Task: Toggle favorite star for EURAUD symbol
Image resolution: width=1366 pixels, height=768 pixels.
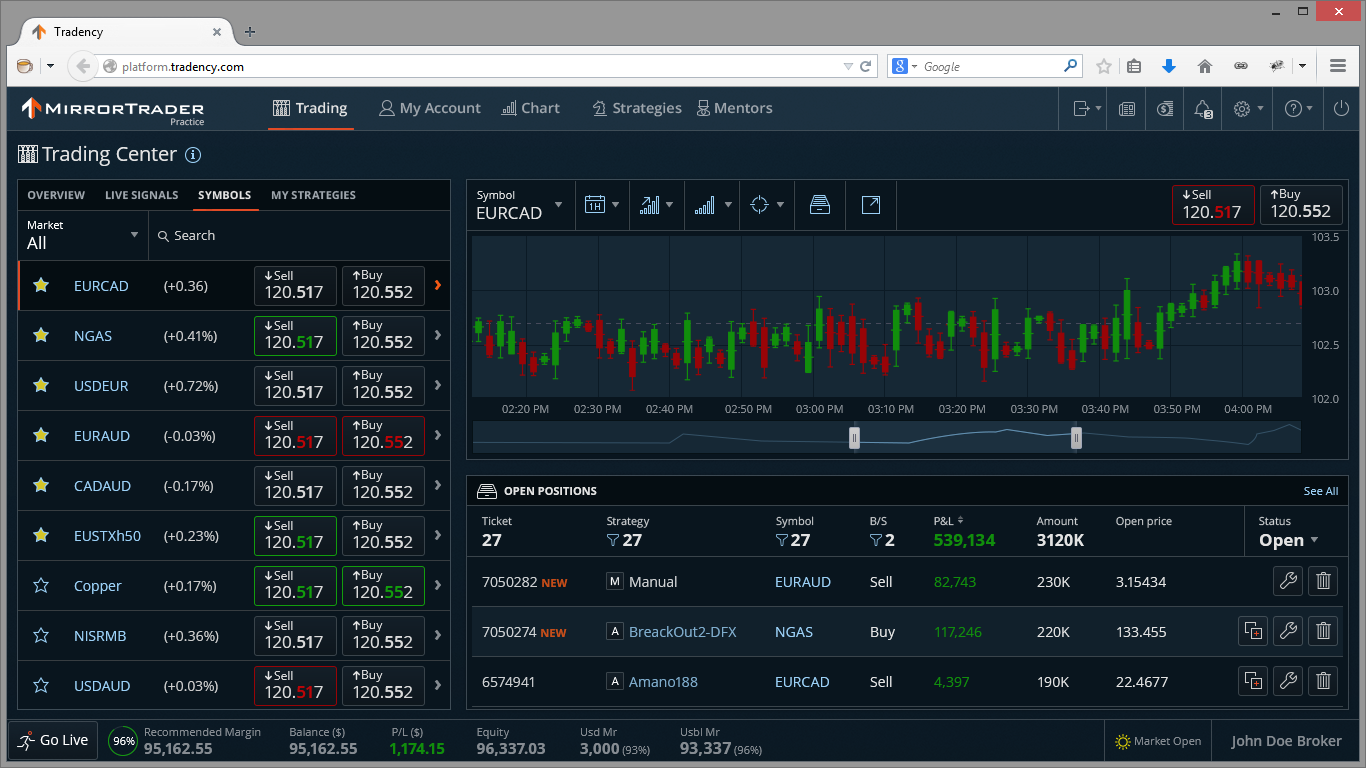Action: 41,435
